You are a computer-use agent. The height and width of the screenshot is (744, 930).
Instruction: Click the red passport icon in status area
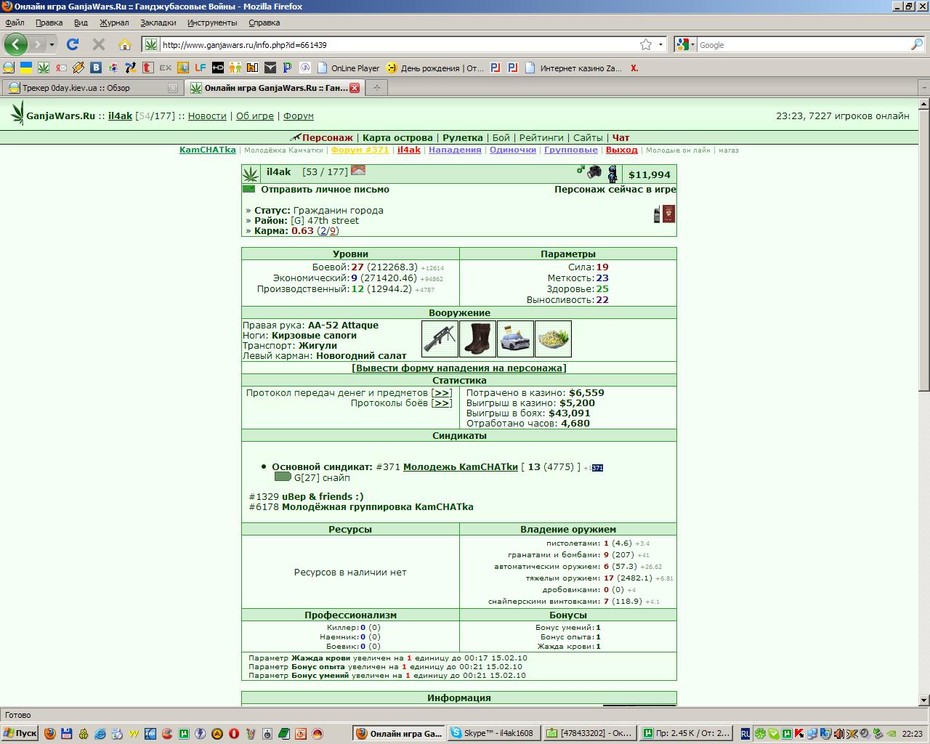668,214
